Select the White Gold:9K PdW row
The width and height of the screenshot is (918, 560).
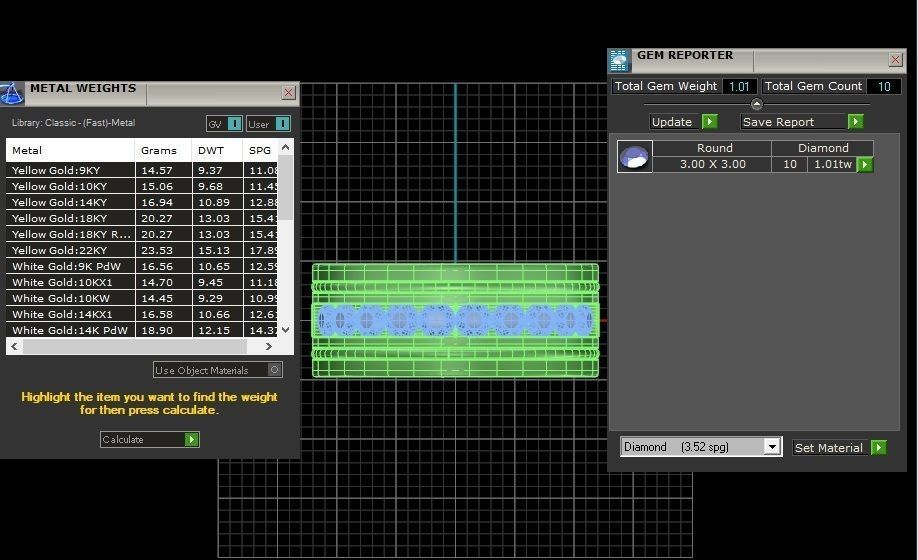point(142,266)
